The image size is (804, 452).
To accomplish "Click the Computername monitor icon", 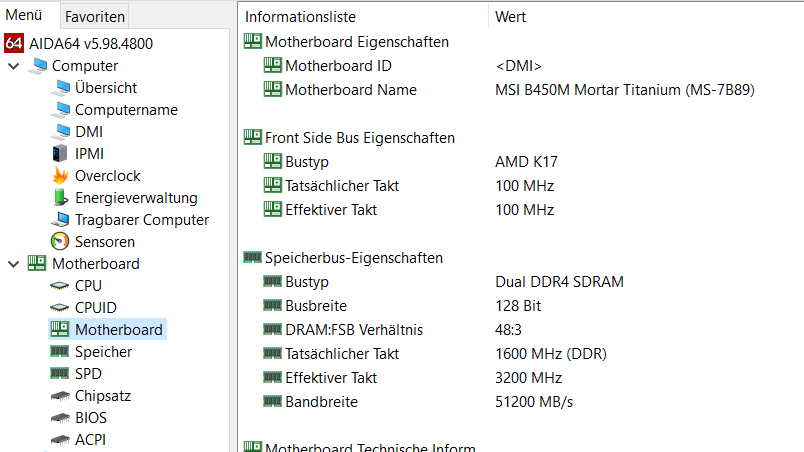I will pyautogui.click(x=61, y=110).
